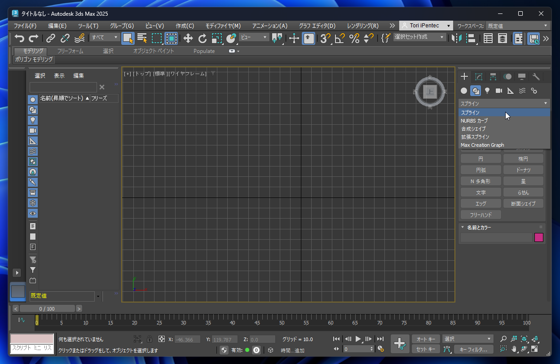Activate Bind to Space Warp tool
560x364 pixels.
[x=79, y=38]
